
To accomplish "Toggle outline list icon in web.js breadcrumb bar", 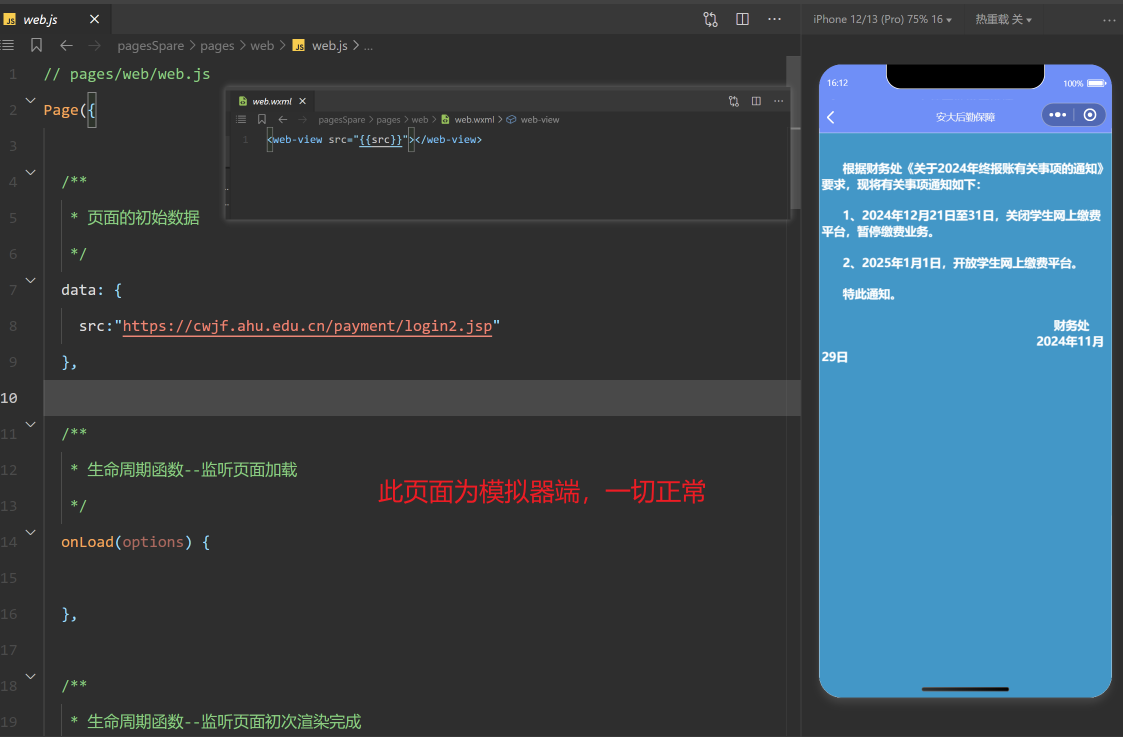I will 8,45.
